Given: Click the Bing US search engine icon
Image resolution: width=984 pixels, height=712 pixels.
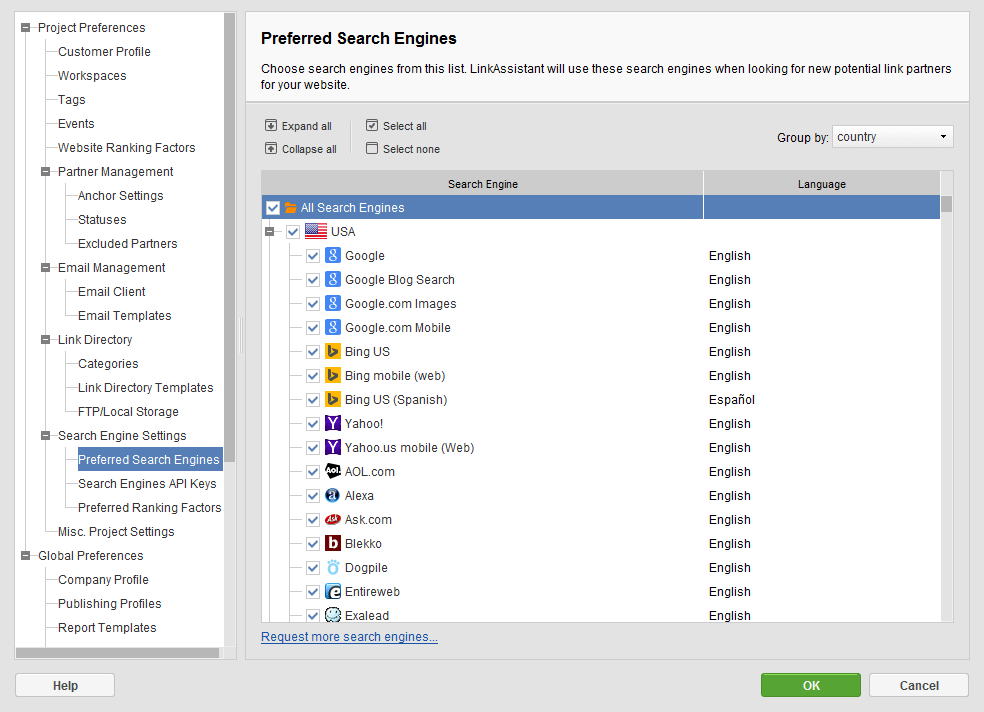Looking at the screenshot, I should coord(333,351).
